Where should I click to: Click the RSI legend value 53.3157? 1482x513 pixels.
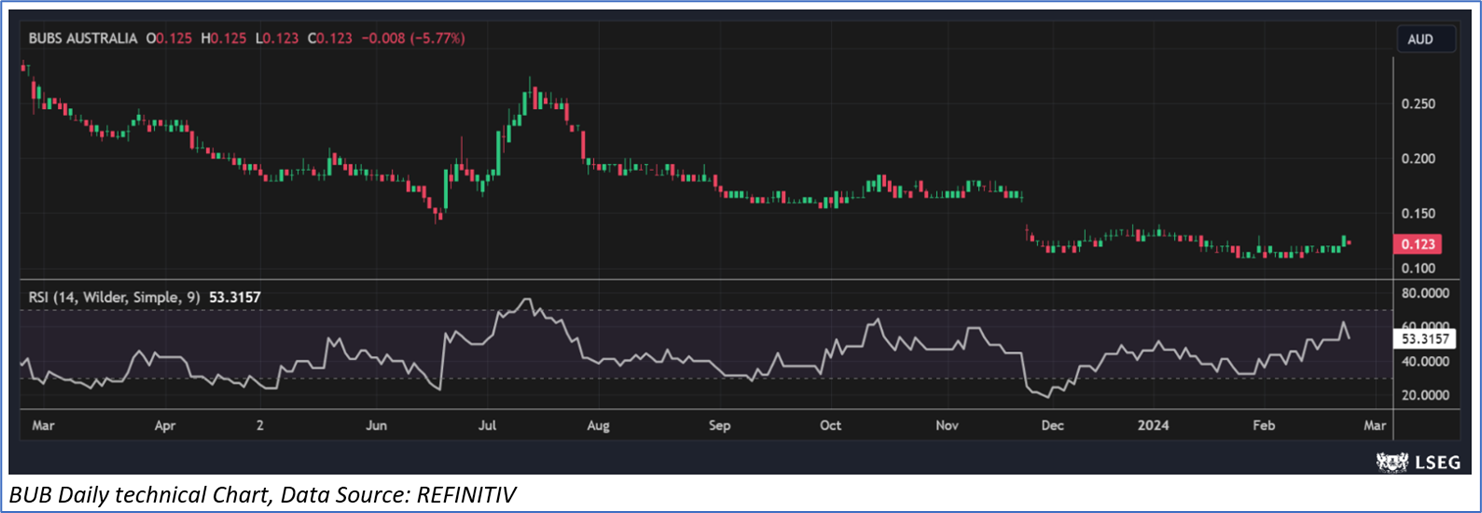click(236, 297)
